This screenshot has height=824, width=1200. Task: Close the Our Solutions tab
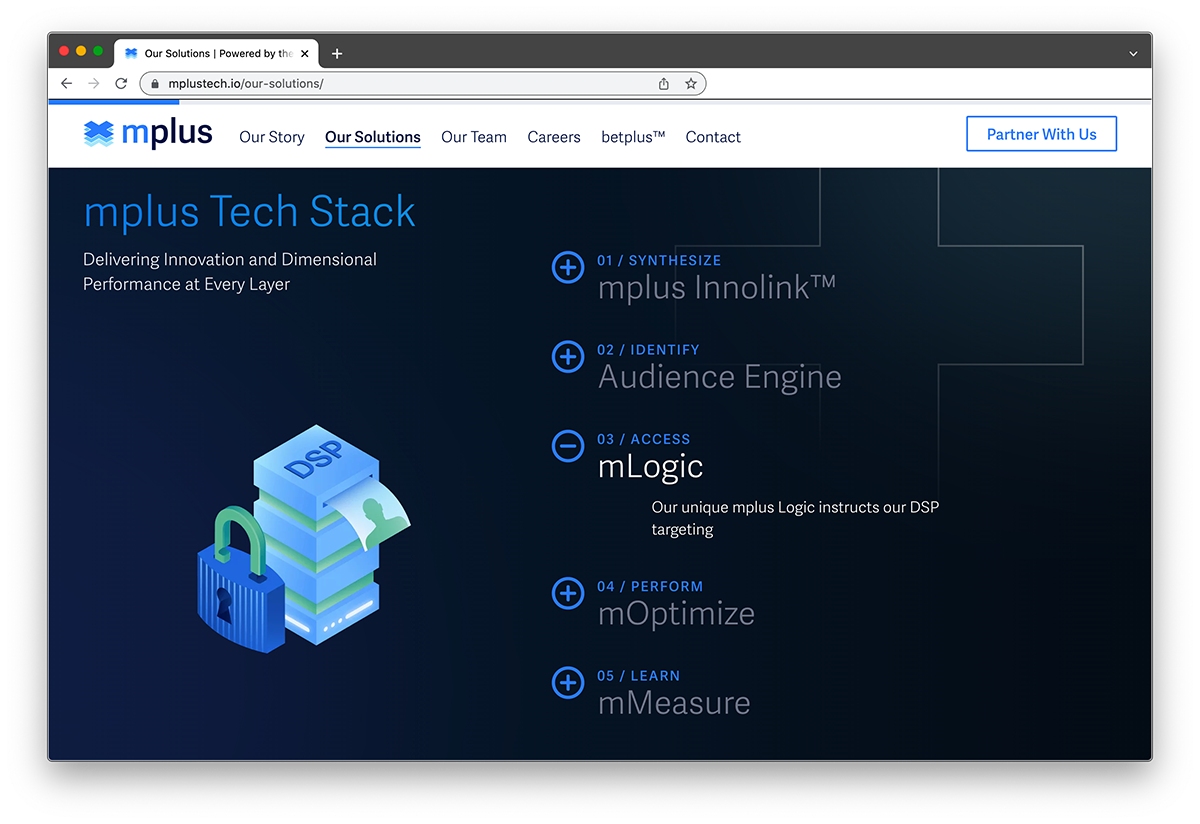305,54
